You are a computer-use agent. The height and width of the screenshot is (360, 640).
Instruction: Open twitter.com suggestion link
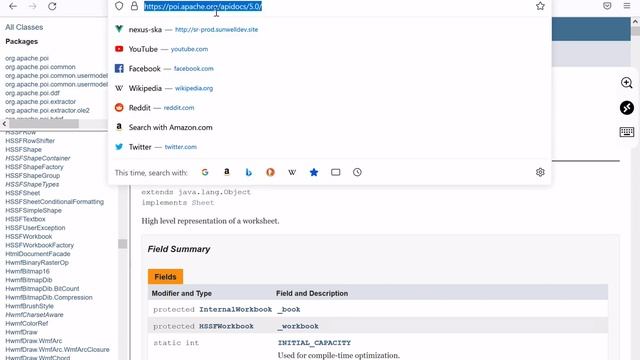tap(180, 147)
